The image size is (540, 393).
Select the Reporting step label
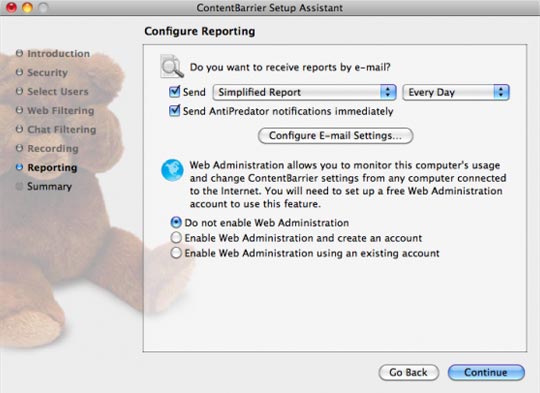52,168
